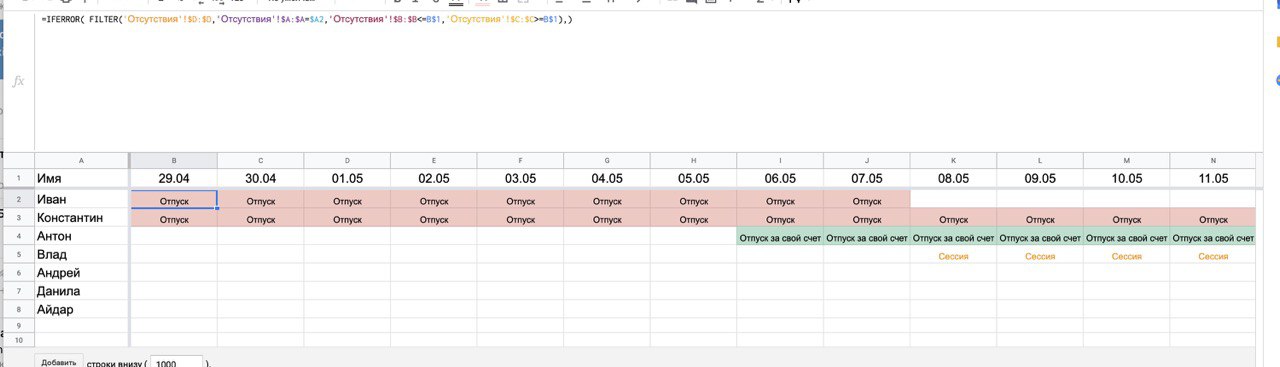
Task: Click the Иван name cell
Action: (x=81, y=200)
